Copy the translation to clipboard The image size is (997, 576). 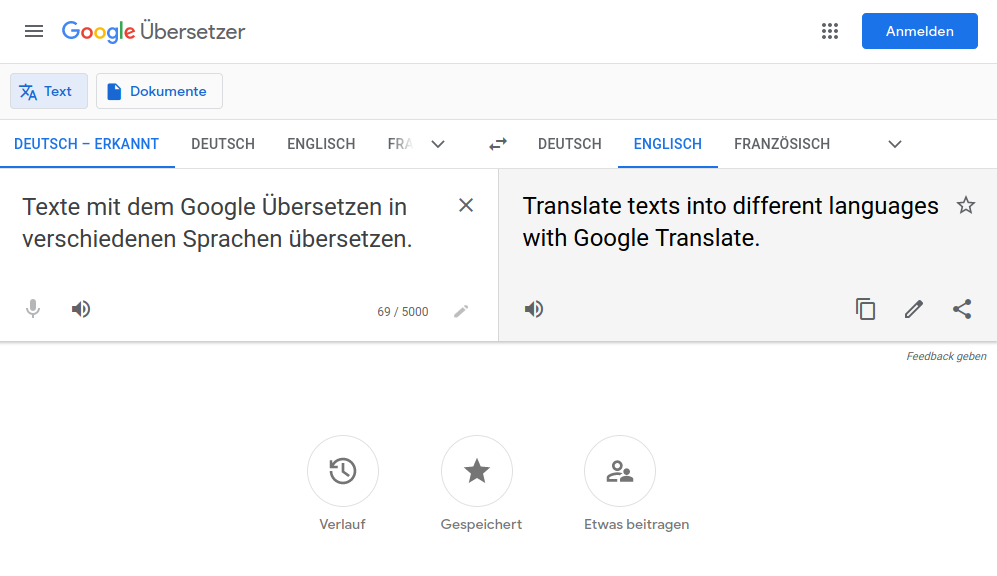(x=865, y=309)
